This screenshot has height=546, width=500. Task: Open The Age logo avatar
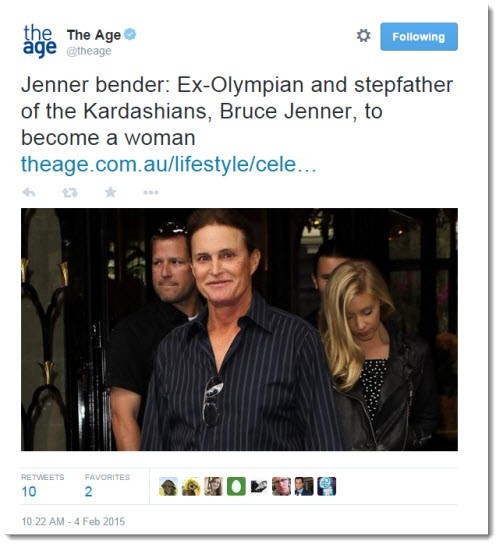pyautogui.click(x=40, y=41)
